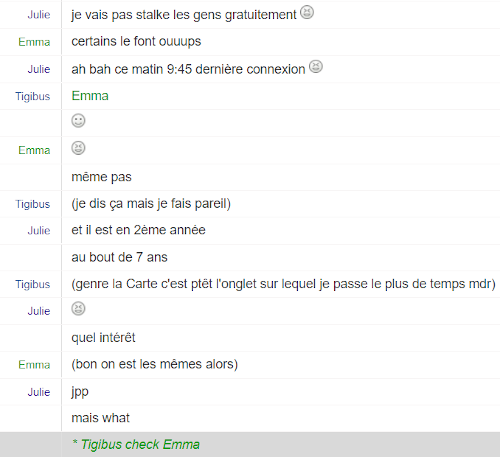
Task: Click the message 'au bout de 7 ans'
Action: tap(119, 257)
